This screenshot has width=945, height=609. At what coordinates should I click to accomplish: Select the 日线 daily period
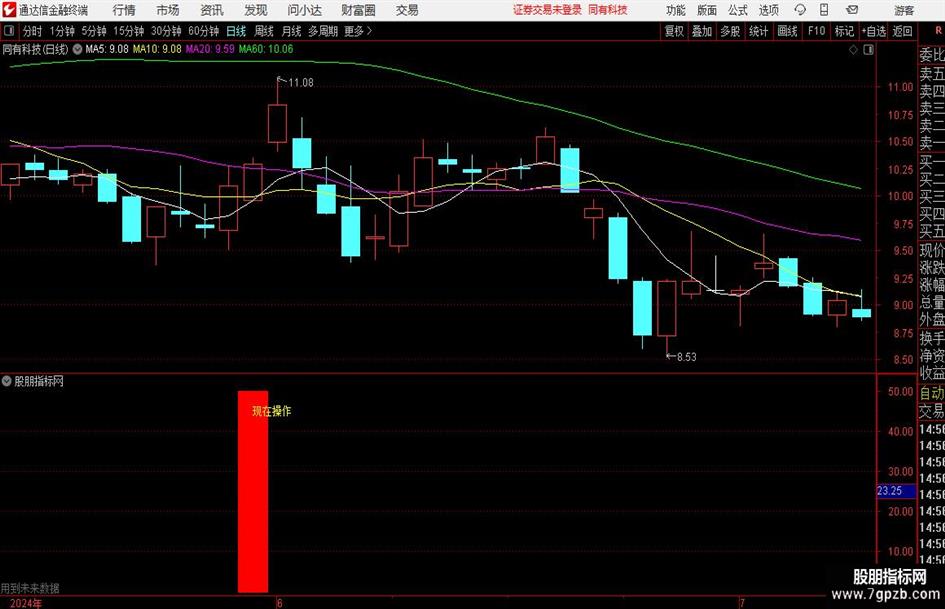click(236, 31)
